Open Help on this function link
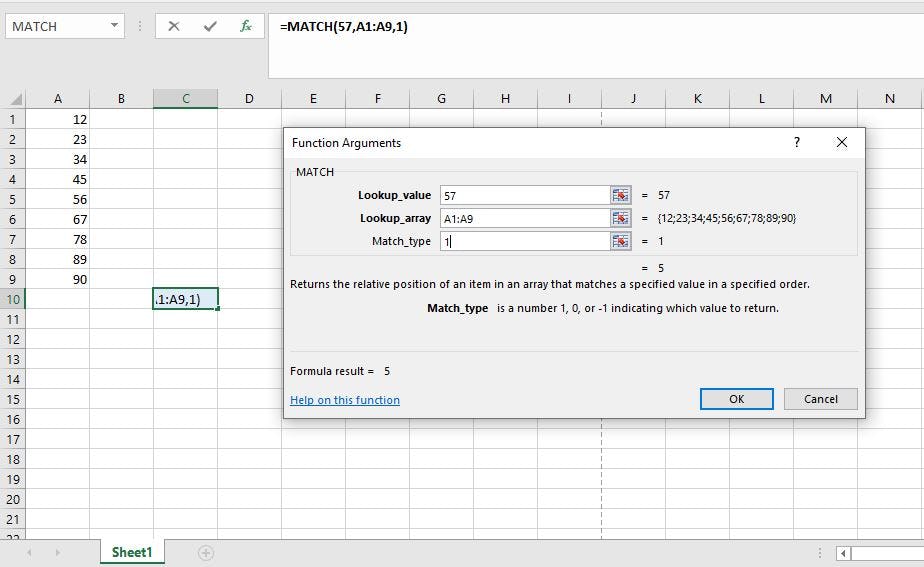 [x=345, y=400]
